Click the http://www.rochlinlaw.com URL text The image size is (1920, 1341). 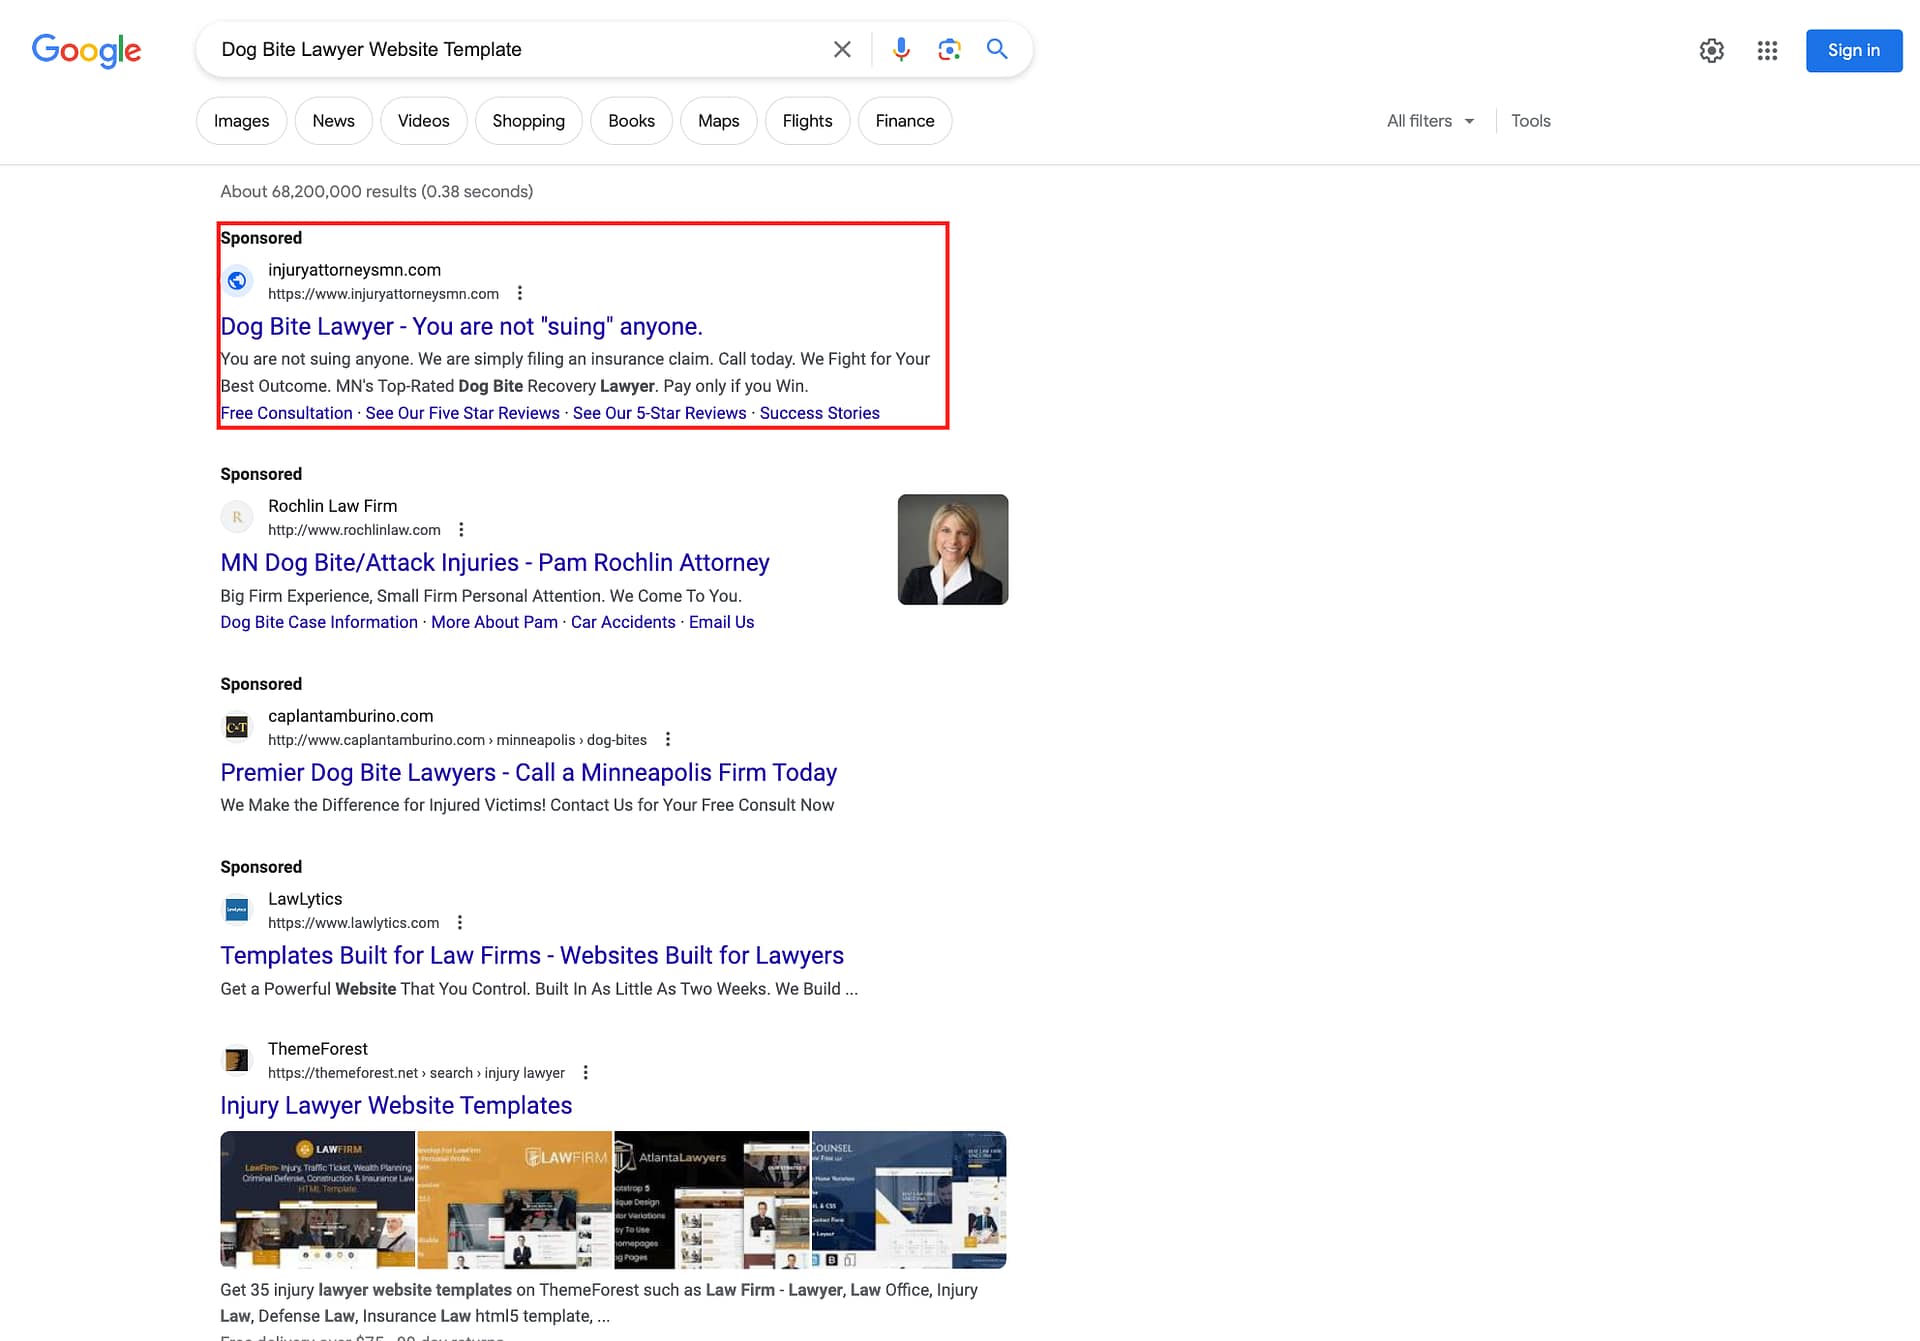354,530
